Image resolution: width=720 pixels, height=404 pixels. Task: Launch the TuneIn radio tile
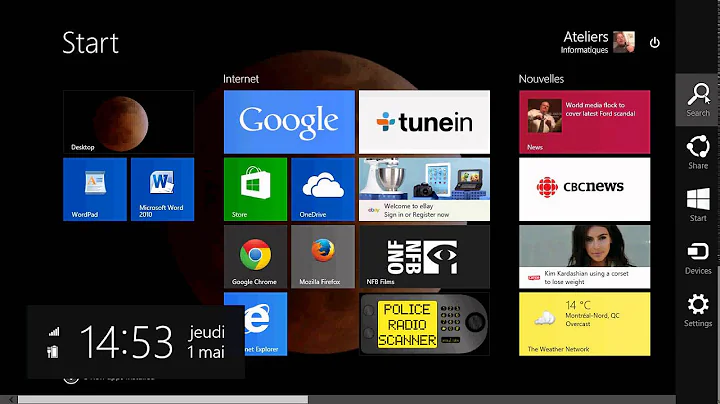click(424, 122)
